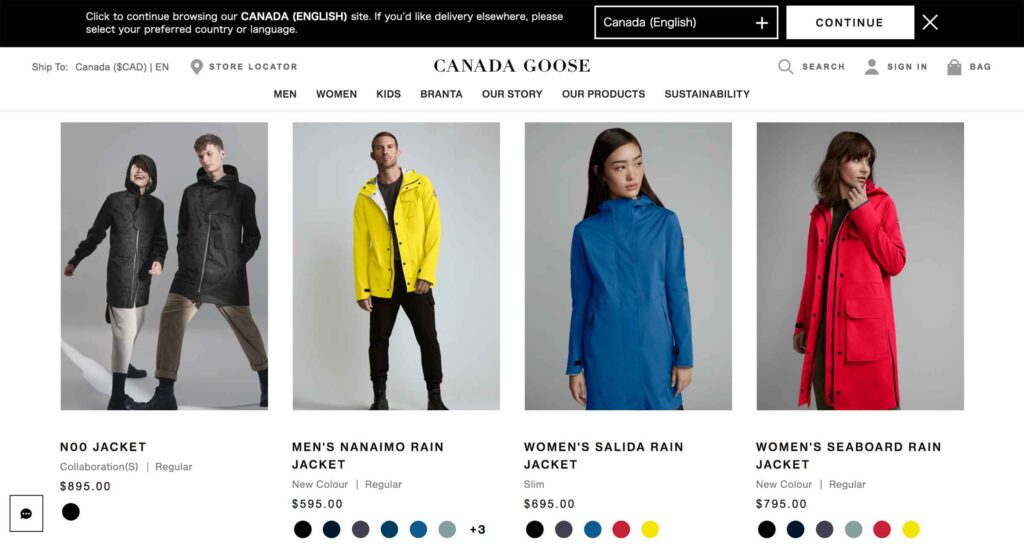This screenshot has width=1024, height=551.
Task: Open the BRANTA menu item
Action: (x=441, y=94)
